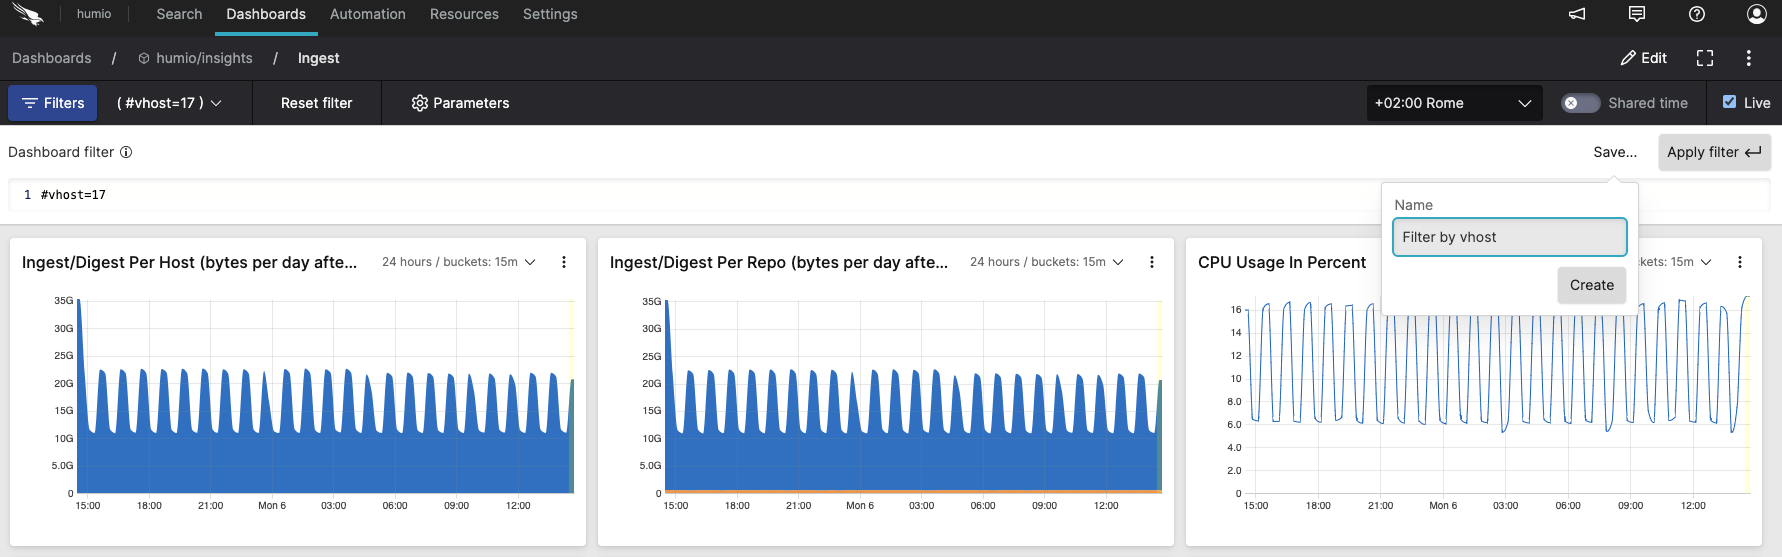Viewport: 1782px width, 557px height.
Task: Open the feedback message icon
Action: [1637, 14]
